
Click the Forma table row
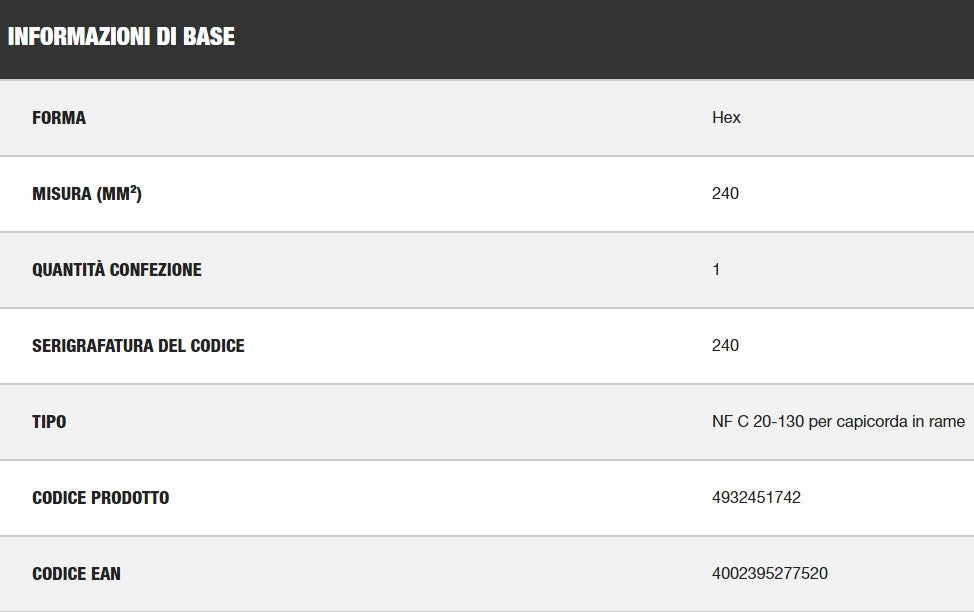(487, 118)
